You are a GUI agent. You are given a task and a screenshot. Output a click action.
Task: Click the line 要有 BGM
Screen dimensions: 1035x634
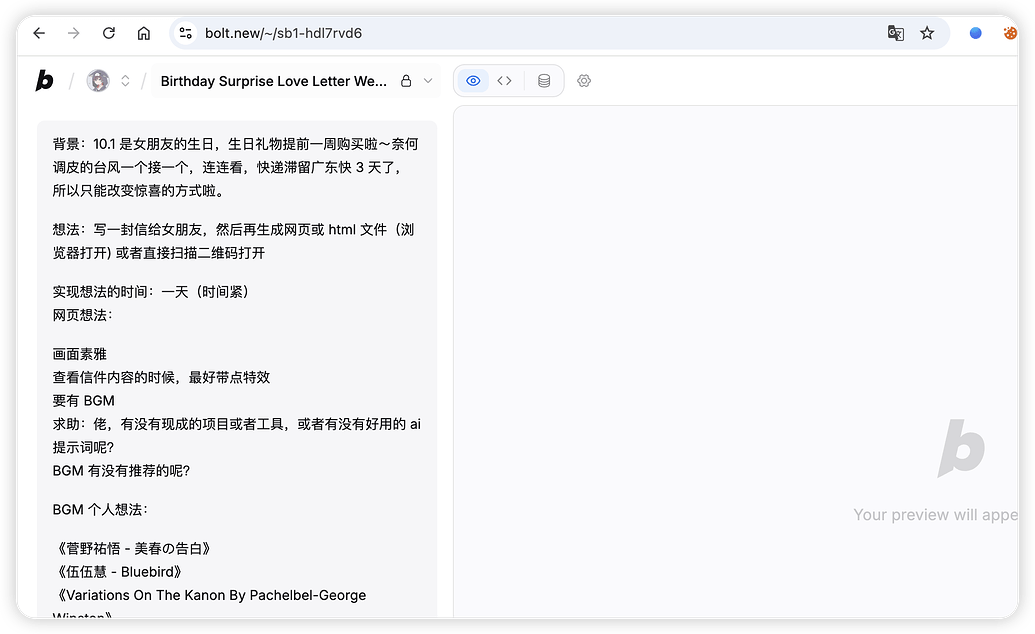(84, 400)
